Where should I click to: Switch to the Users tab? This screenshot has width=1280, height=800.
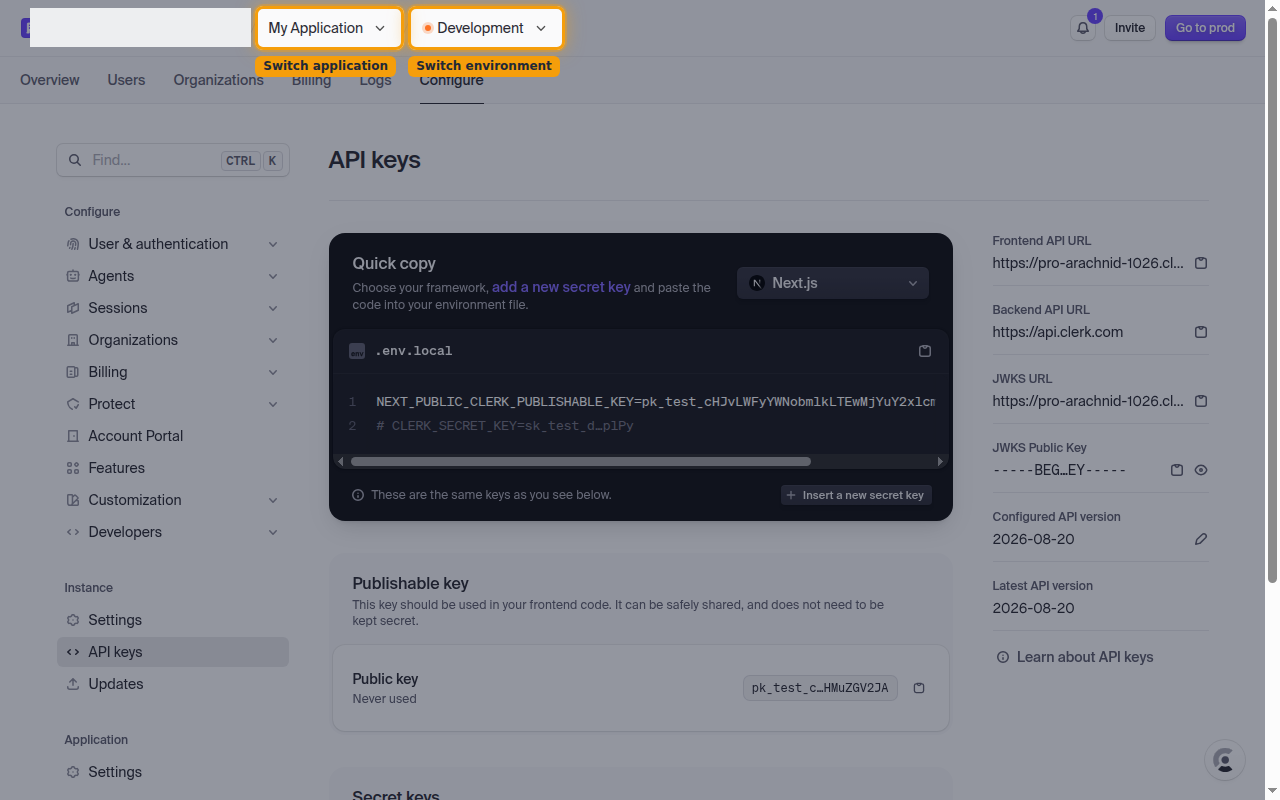(127, 80)
